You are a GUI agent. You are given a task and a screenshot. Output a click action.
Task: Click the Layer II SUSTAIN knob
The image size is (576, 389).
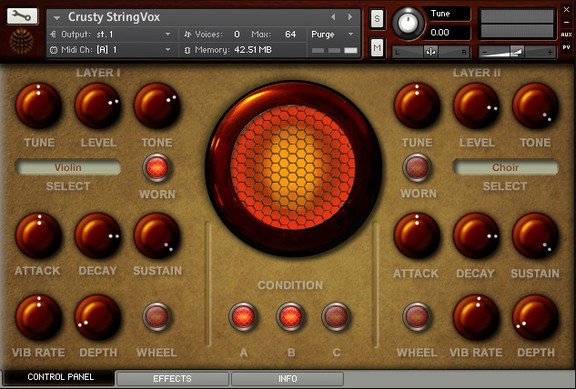(536, 236)
